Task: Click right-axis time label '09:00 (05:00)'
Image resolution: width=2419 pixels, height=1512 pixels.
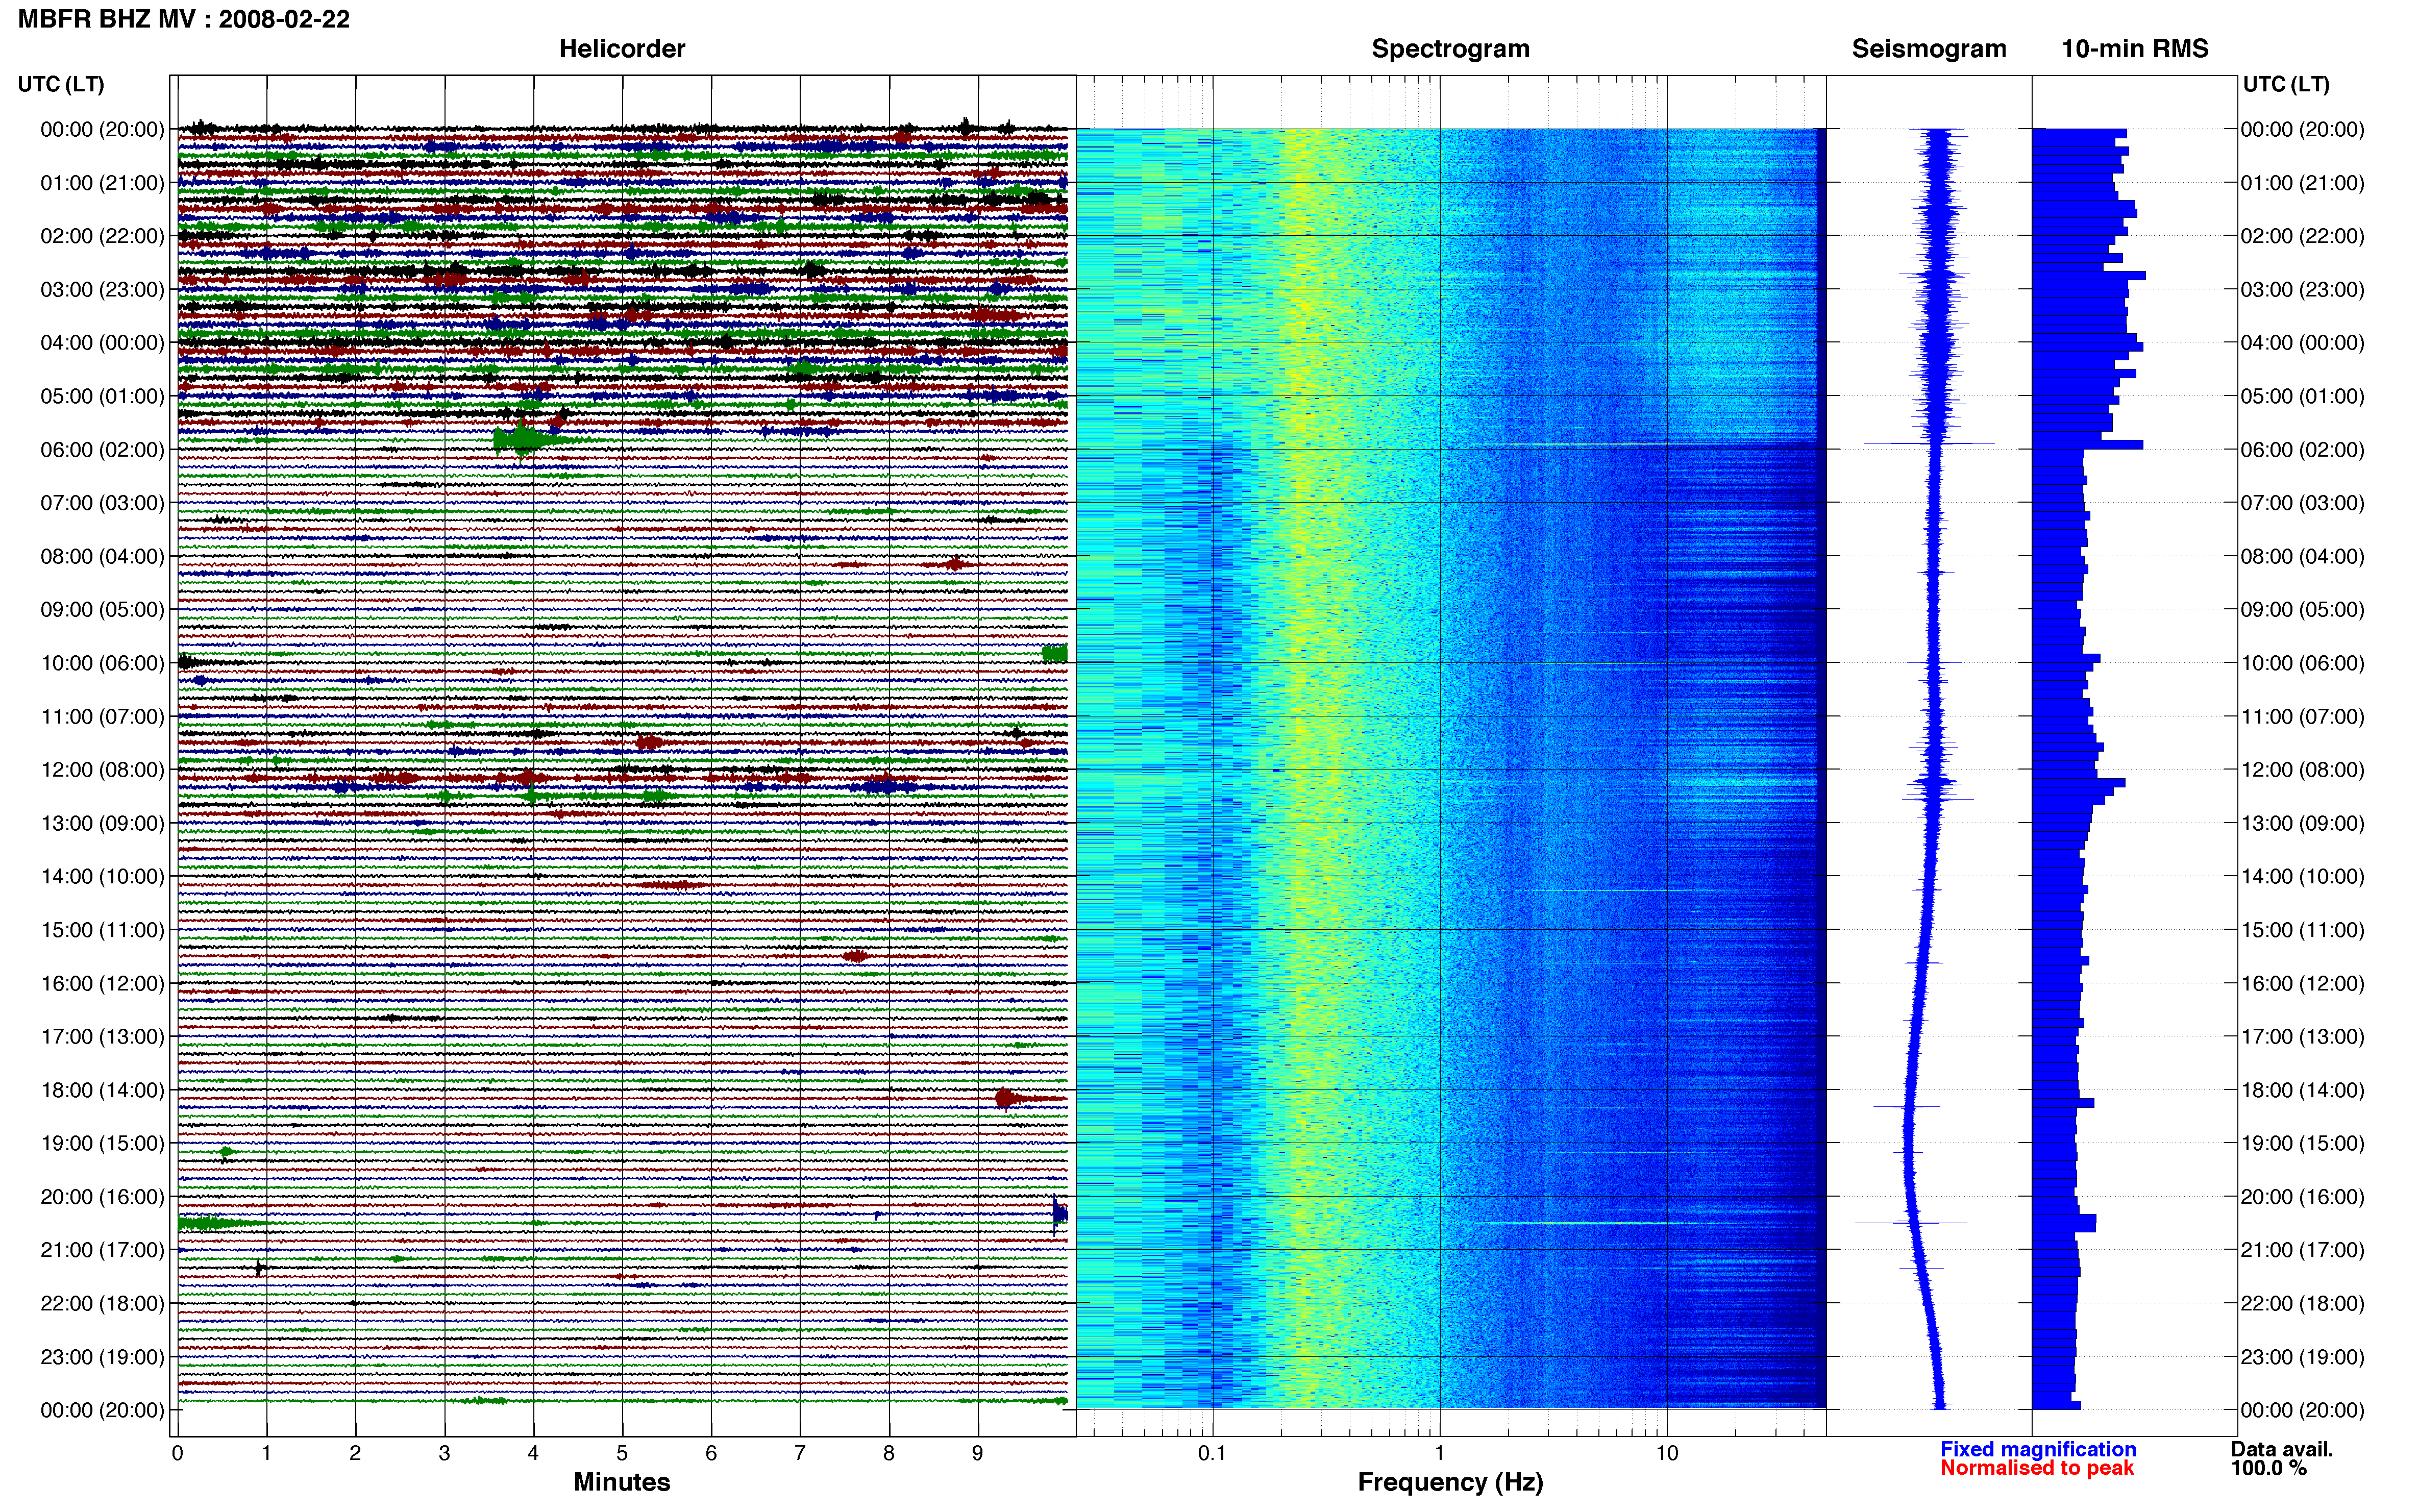Action: [x=2302, y=610]
